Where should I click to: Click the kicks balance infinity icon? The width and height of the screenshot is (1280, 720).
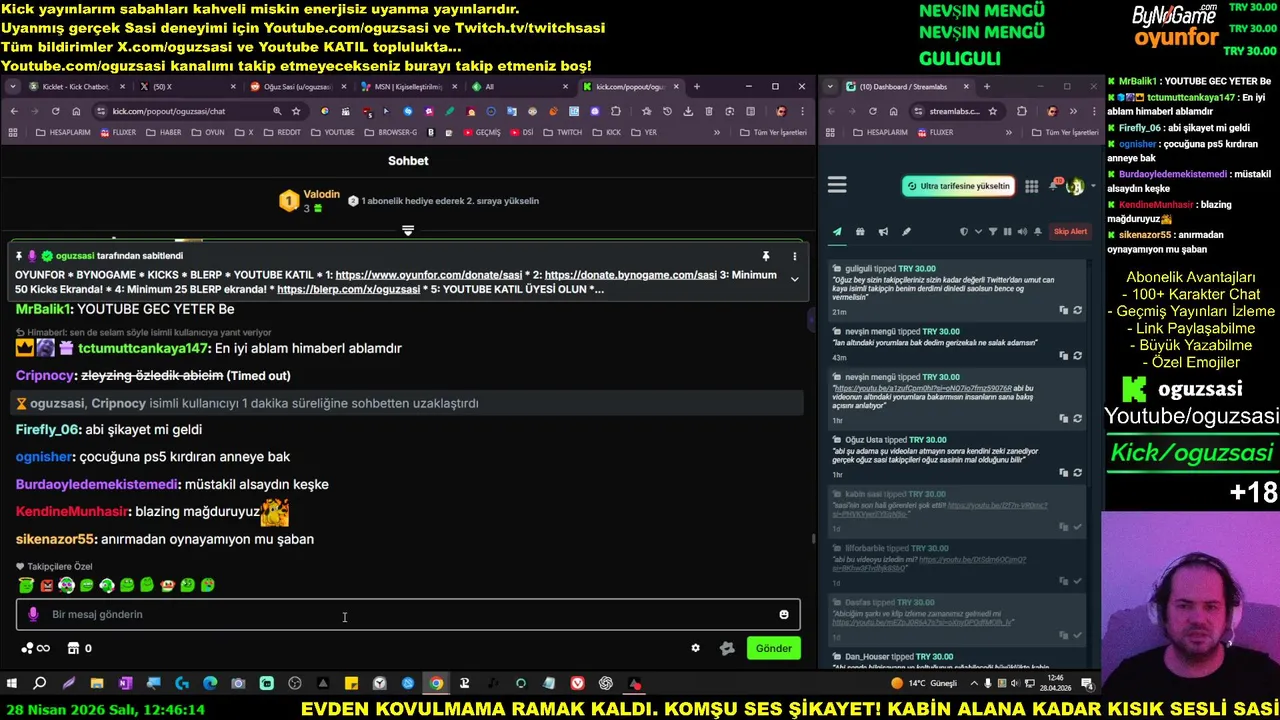[35, 648]
